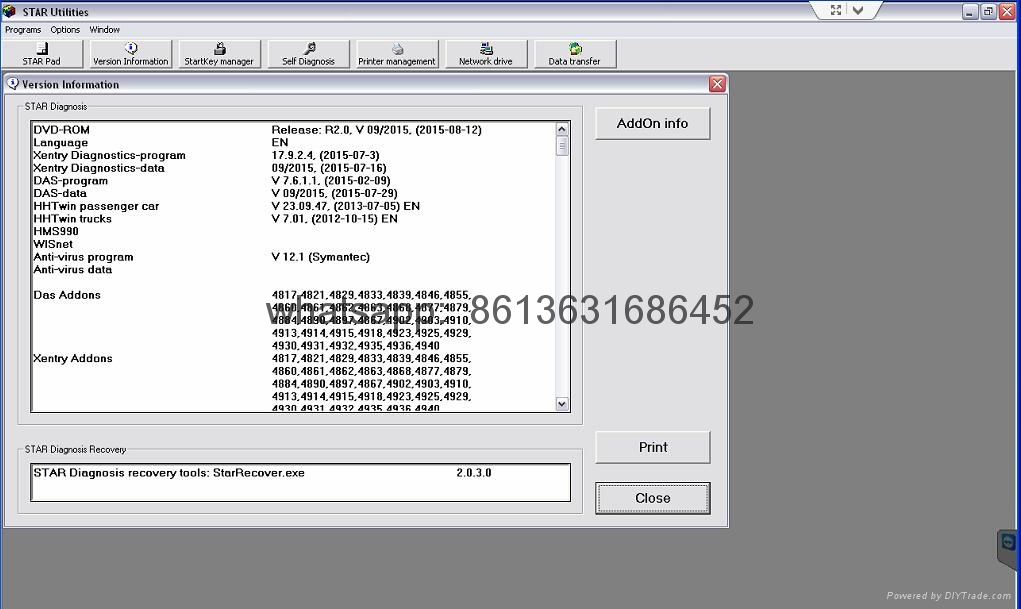Screen dimensions: 1021x609
Task: Click scrollbar down arrow in version list
Action: click(x=562, y=404)
